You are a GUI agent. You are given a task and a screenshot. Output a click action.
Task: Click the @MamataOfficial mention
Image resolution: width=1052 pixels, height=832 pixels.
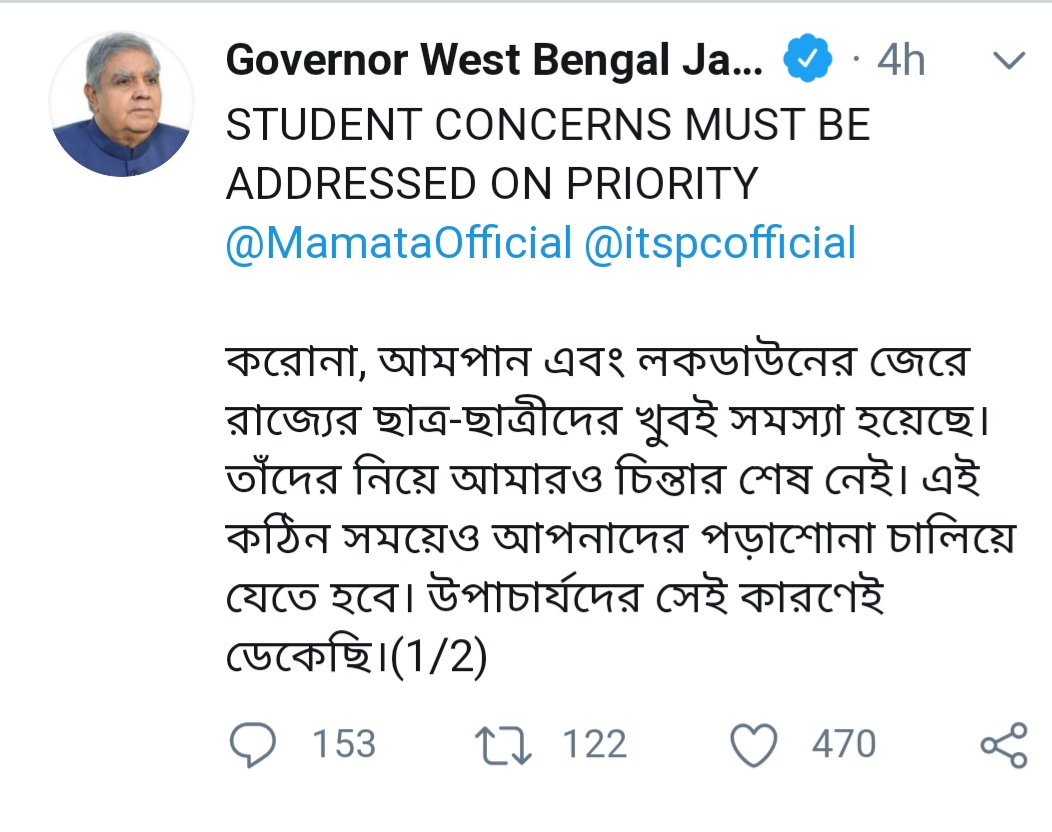coord(399,244)
